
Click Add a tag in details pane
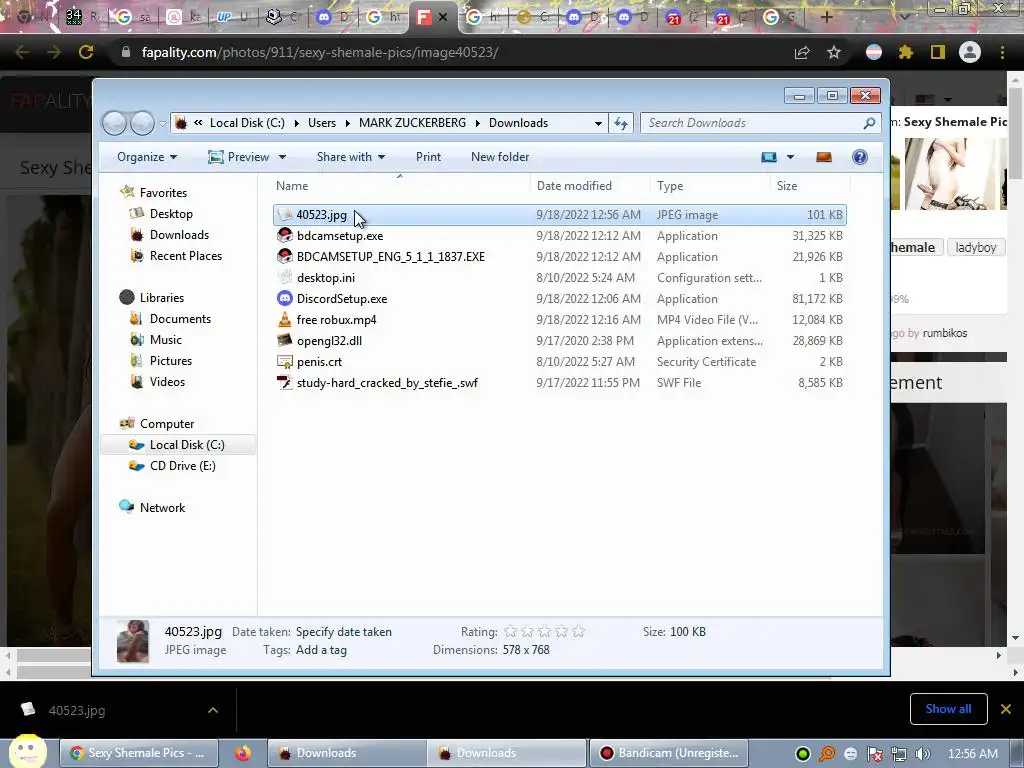tap(321, 650)
